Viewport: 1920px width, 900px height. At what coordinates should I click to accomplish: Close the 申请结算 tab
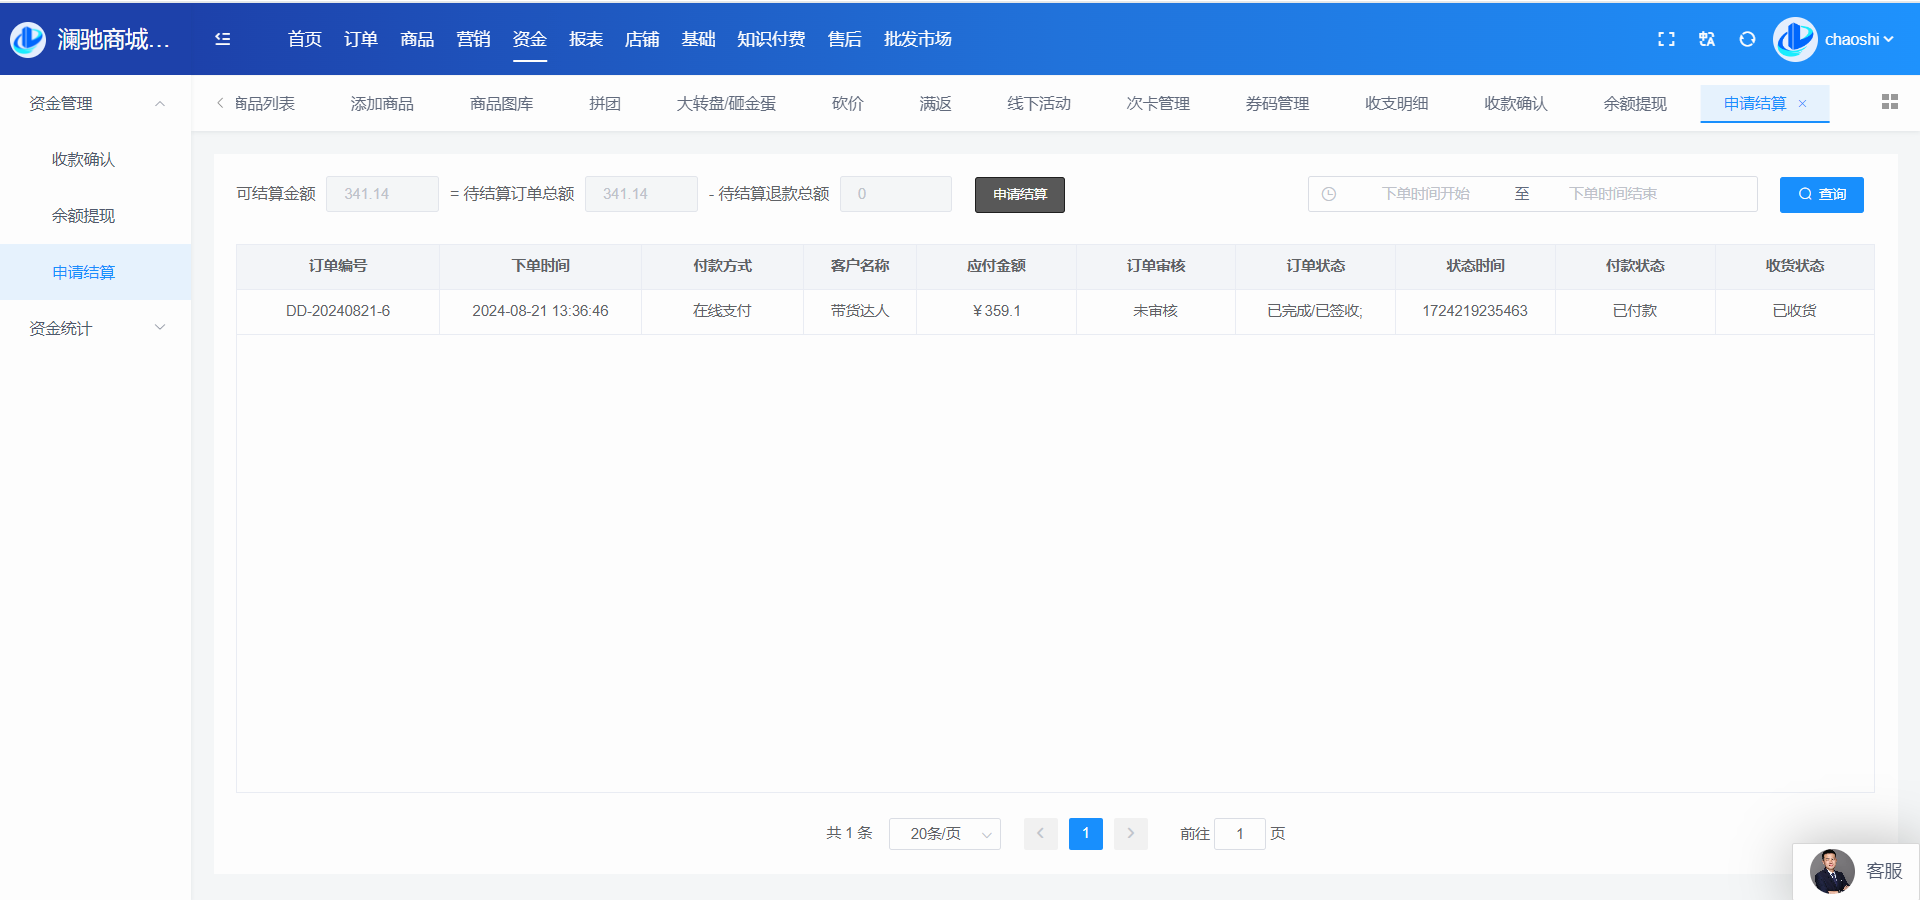click(x=1803, y=104)
